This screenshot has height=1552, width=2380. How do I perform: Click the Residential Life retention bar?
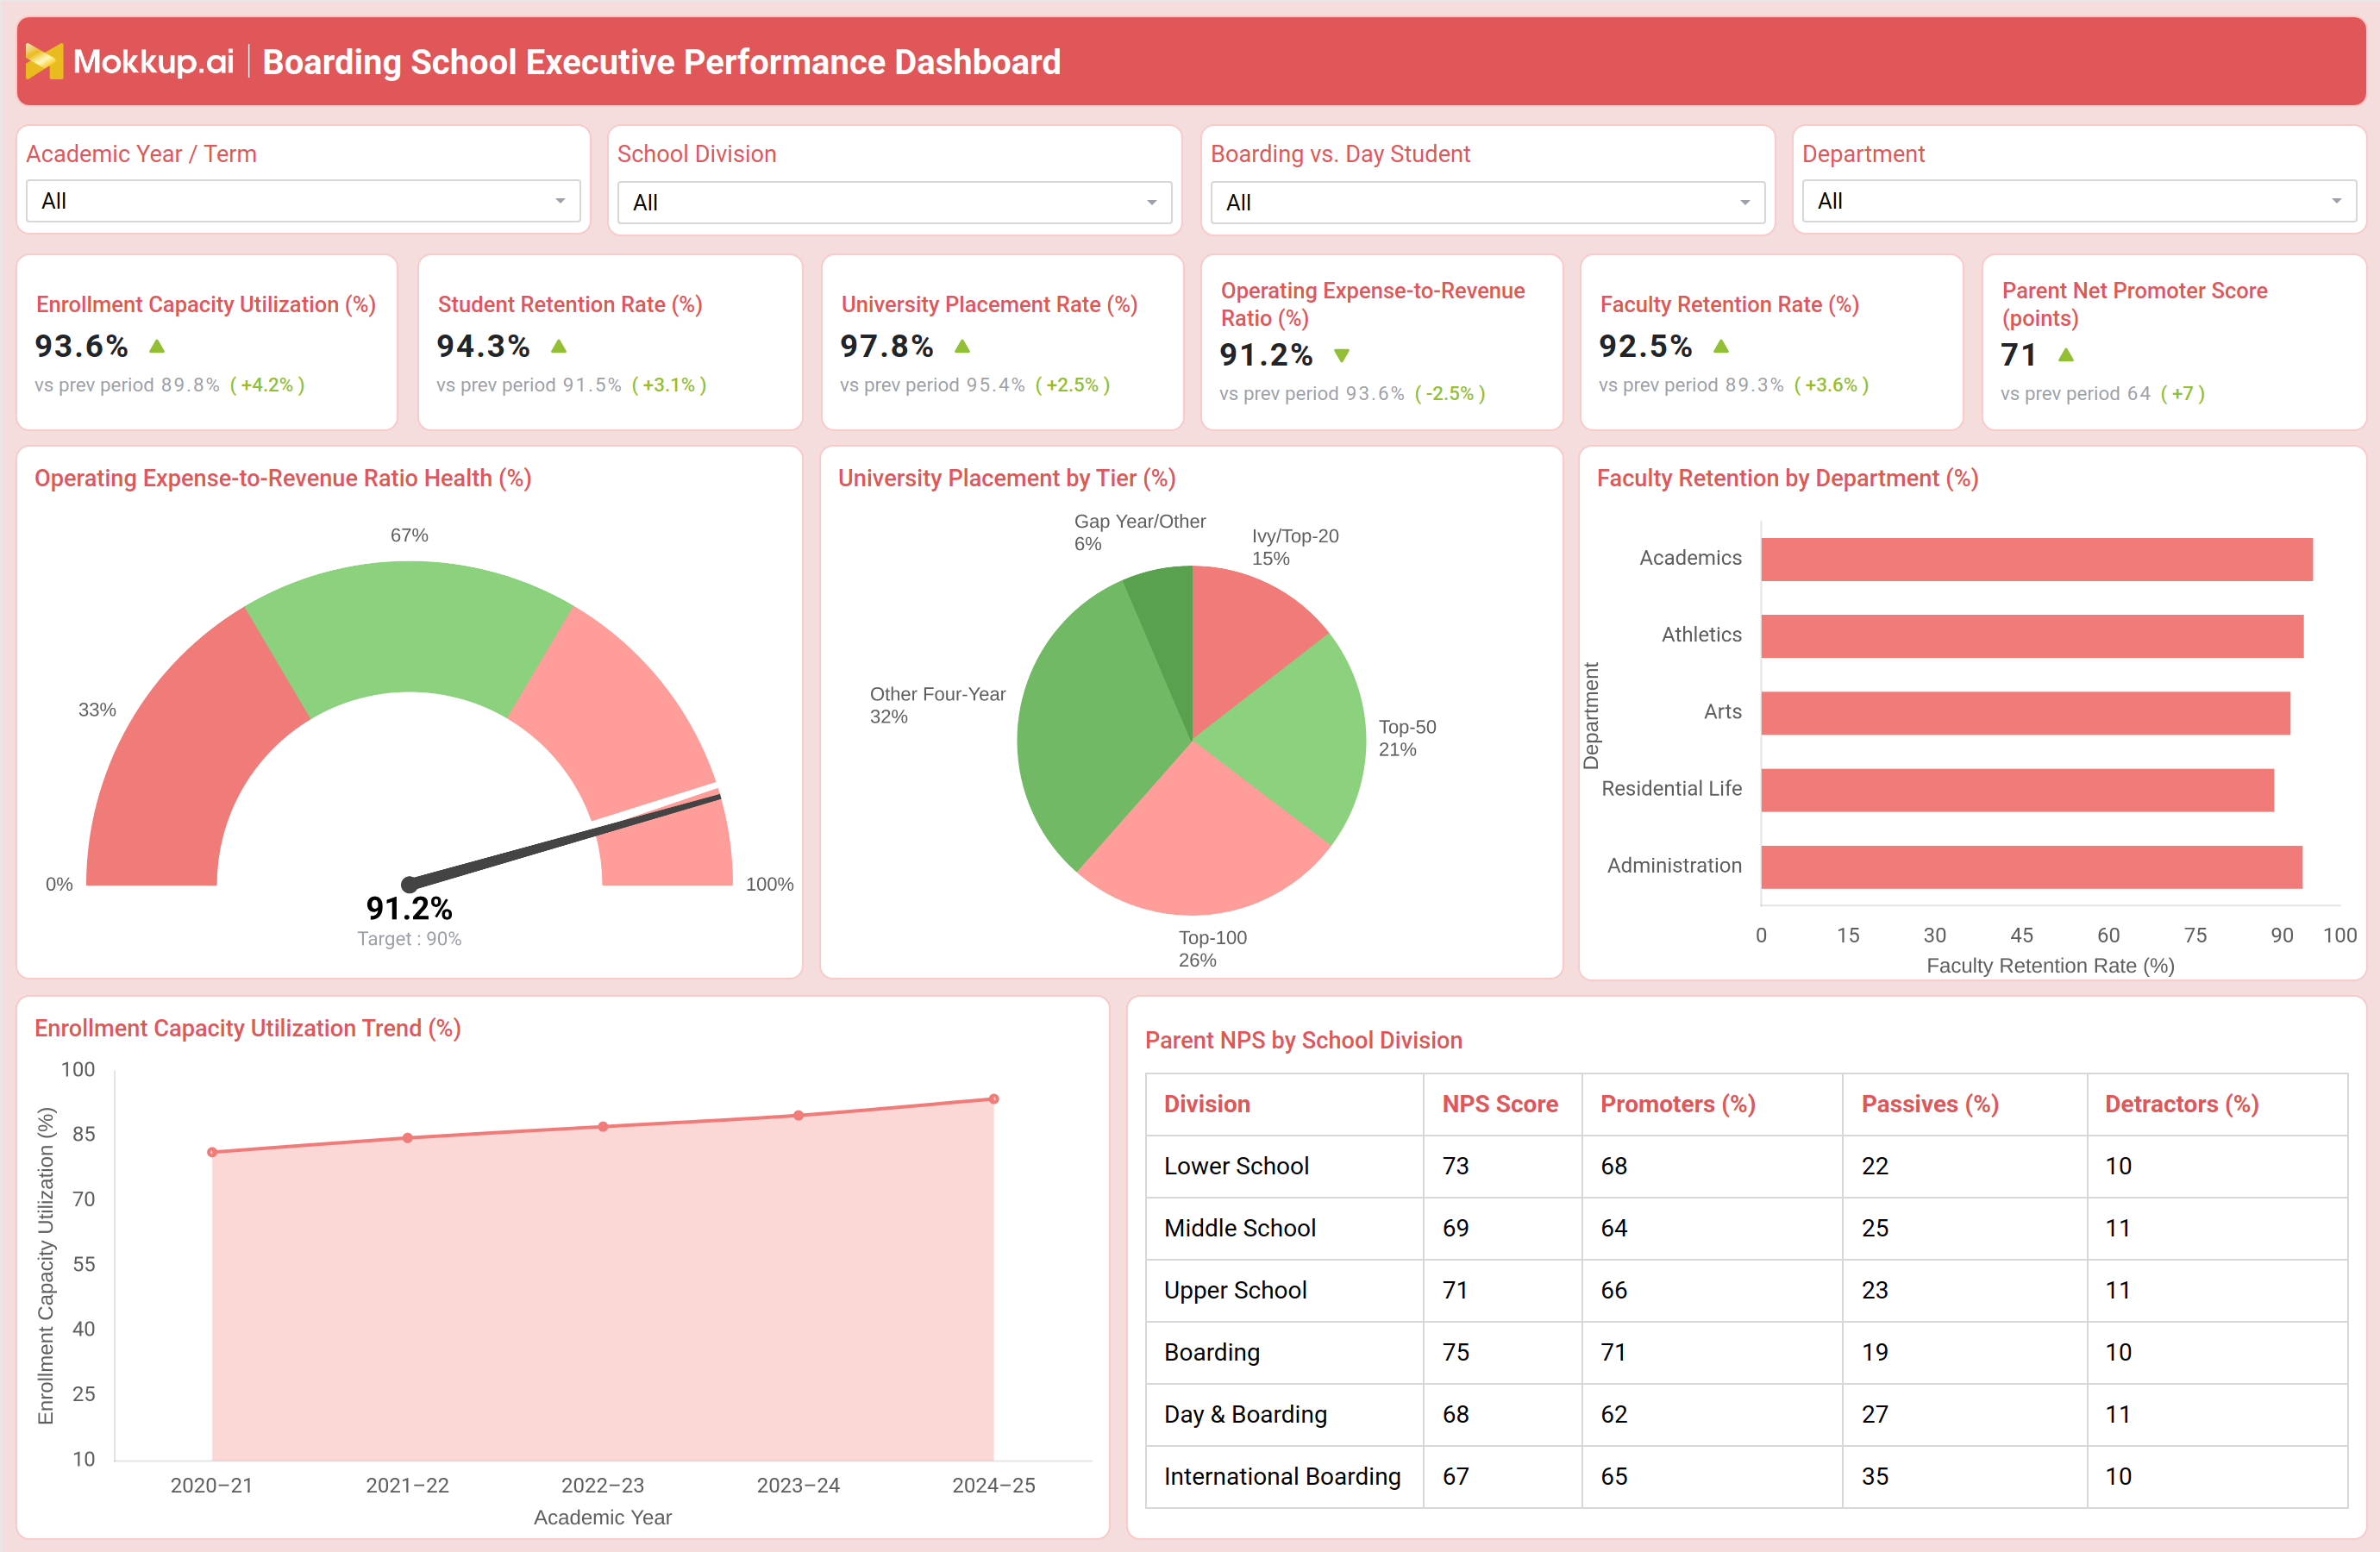pyautogui.click(x=2017, y=790)
